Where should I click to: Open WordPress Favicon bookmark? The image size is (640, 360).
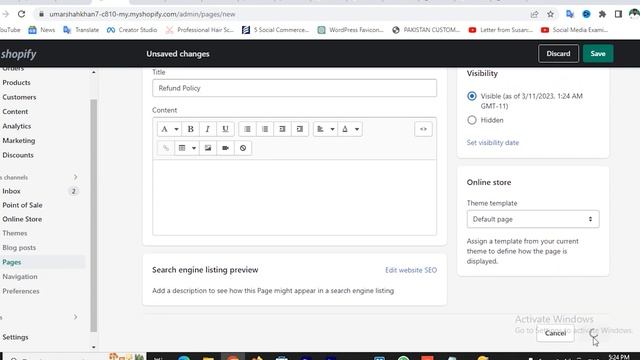351,30
